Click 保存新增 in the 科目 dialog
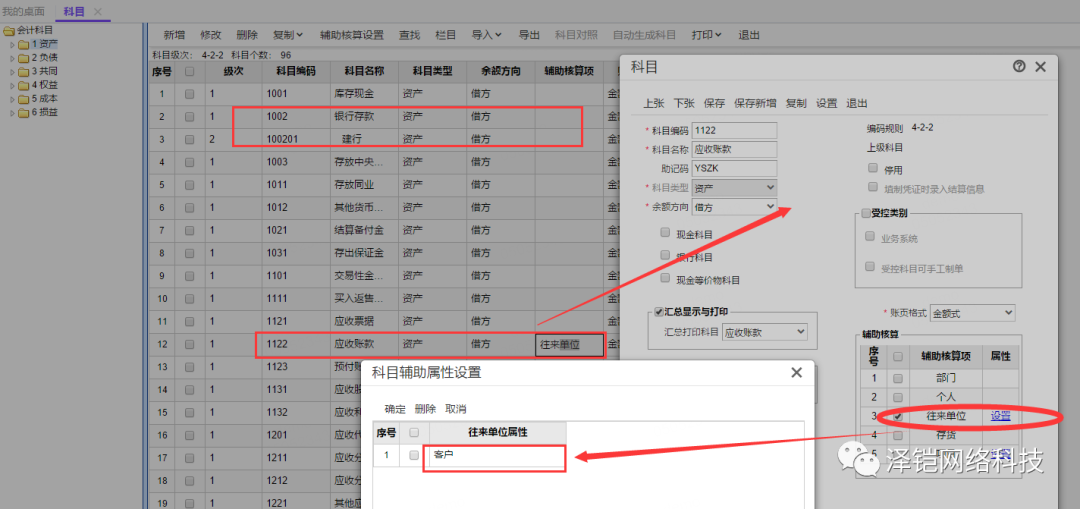This screenshot has width=1080, height=509. (754, 103)
